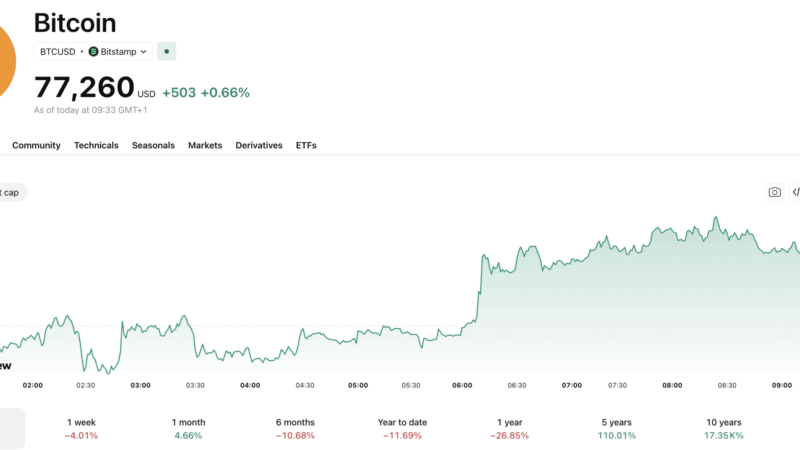Select the 10 years performance range
The height and width of the screenshot is (450, 800).
[723, 429]
